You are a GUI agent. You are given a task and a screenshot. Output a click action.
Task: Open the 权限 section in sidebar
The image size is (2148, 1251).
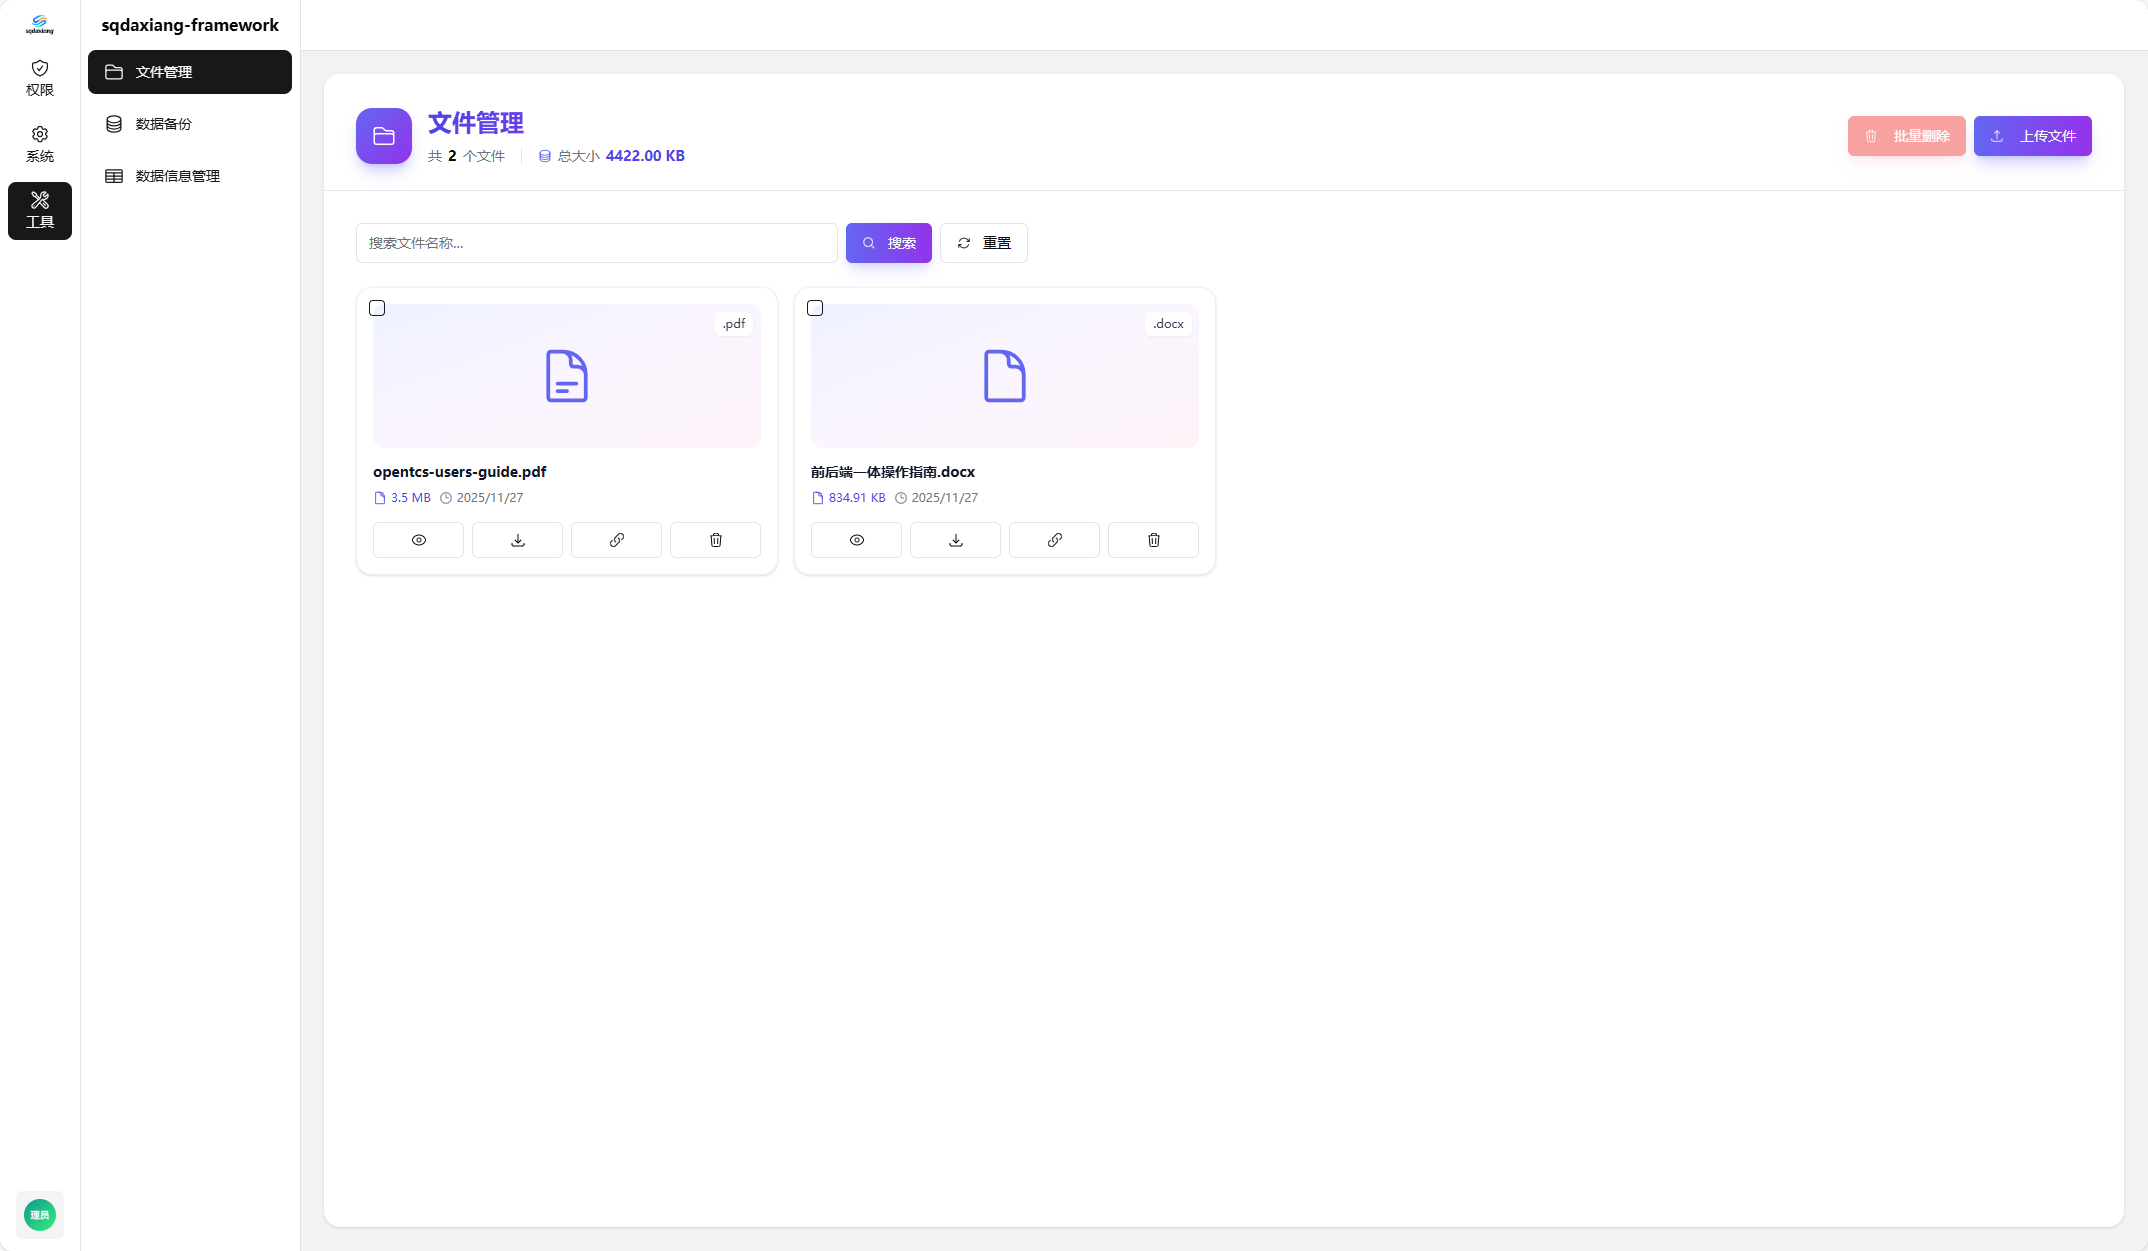tap(40, 78)
